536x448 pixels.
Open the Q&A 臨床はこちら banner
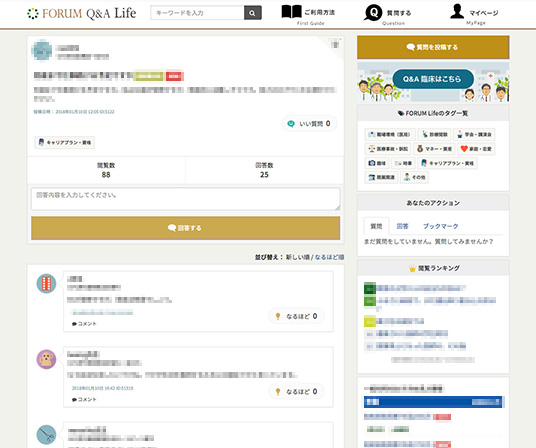[x=433, y=82]
